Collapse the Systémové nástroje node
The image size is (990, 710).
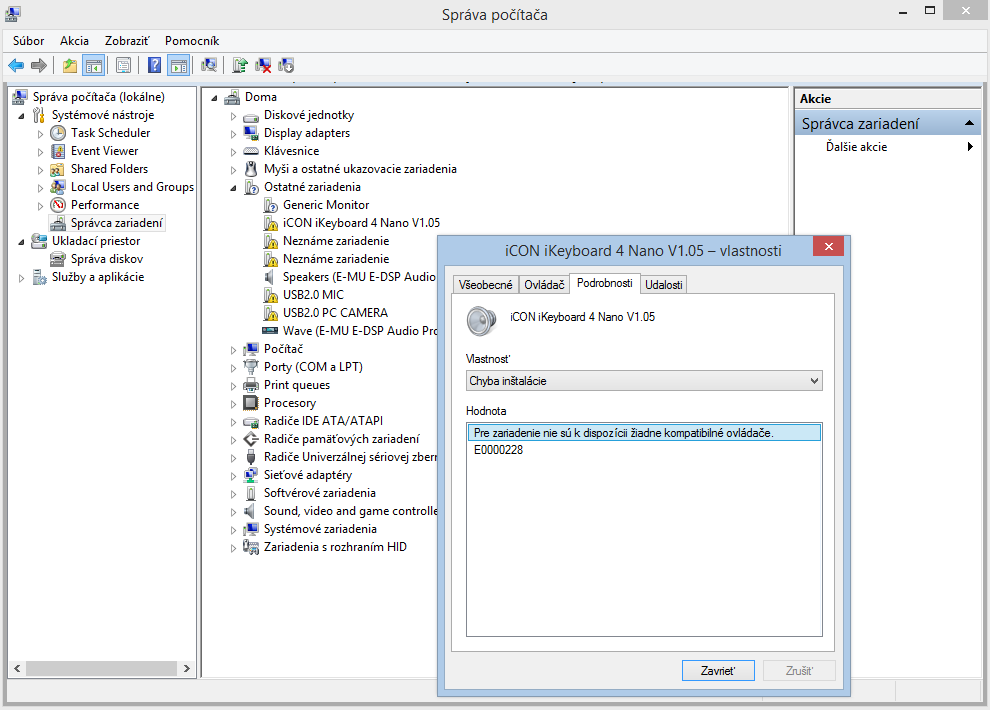(x=21, y=116)
